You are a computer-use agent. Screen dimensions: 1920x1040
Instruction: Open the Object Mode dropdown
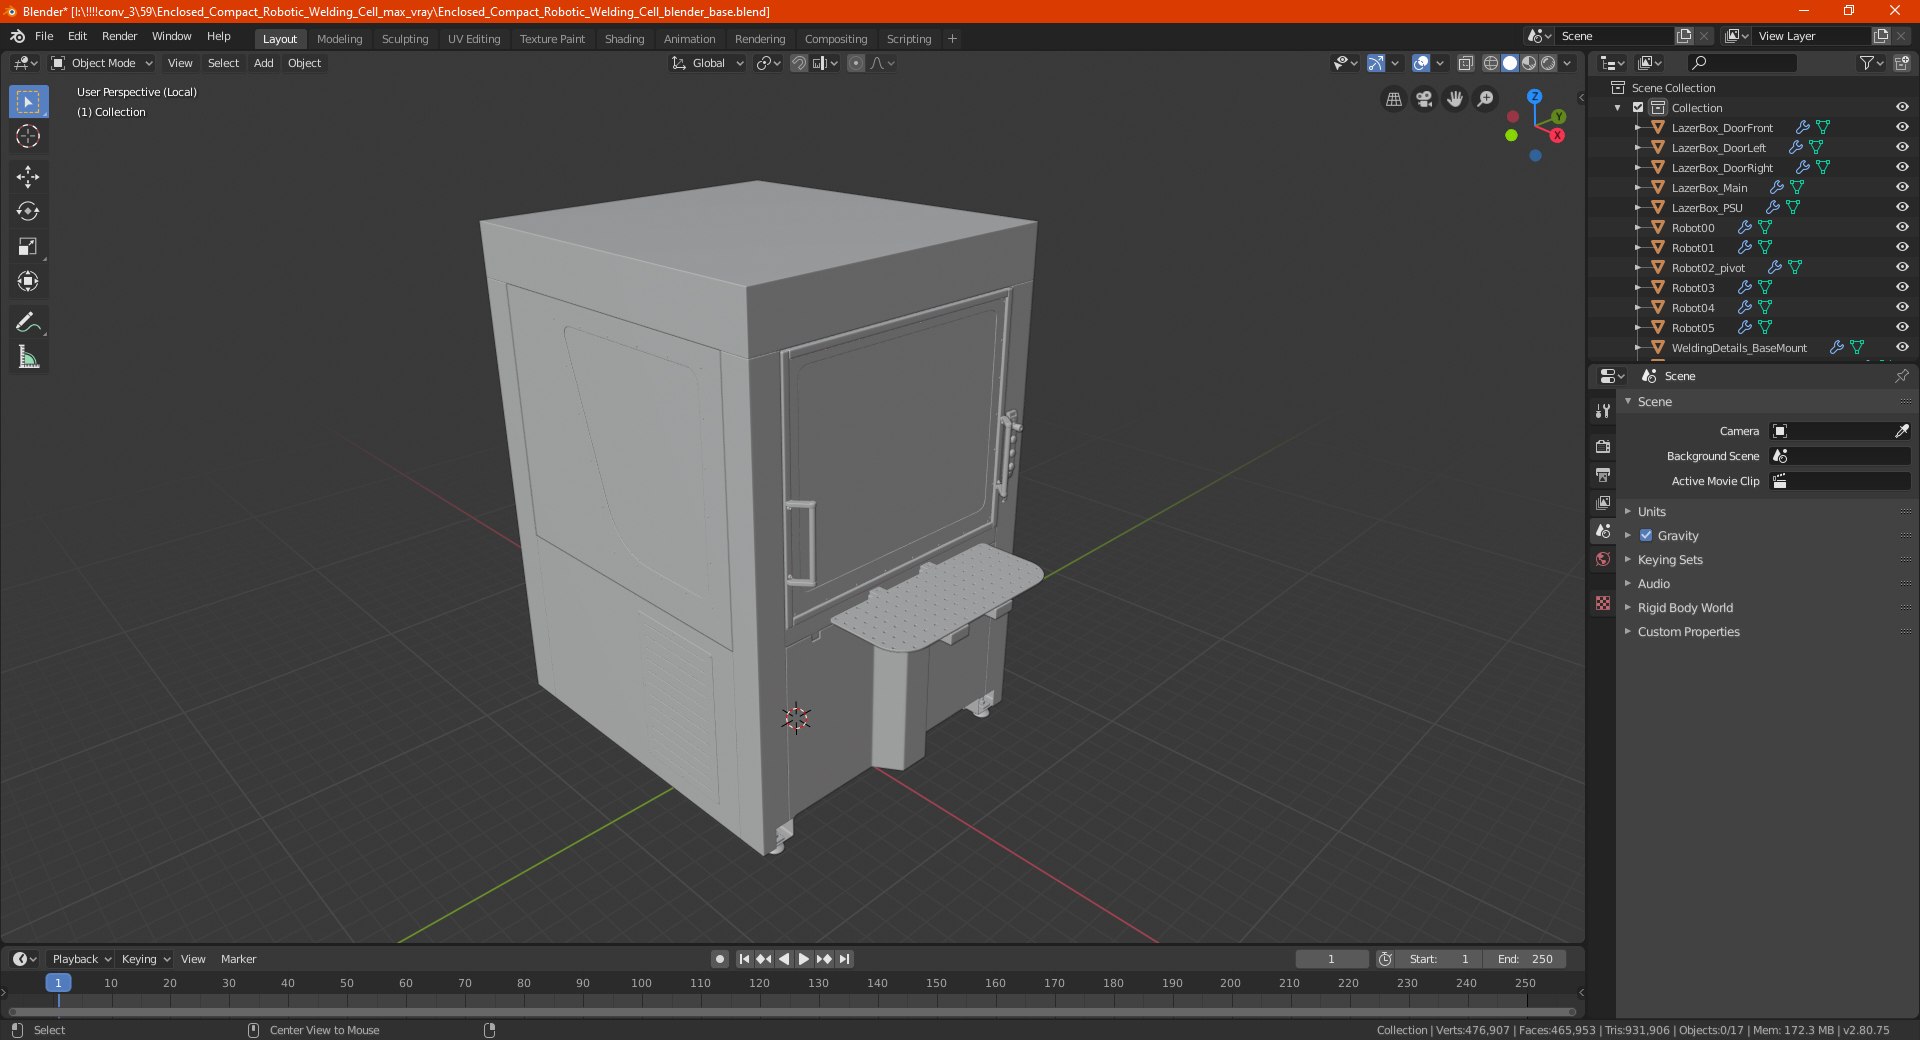tap(102, 63)
